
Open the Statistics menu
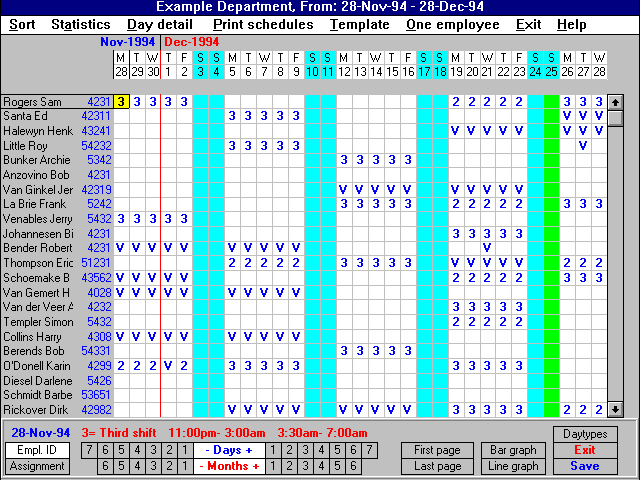point(81,24)
